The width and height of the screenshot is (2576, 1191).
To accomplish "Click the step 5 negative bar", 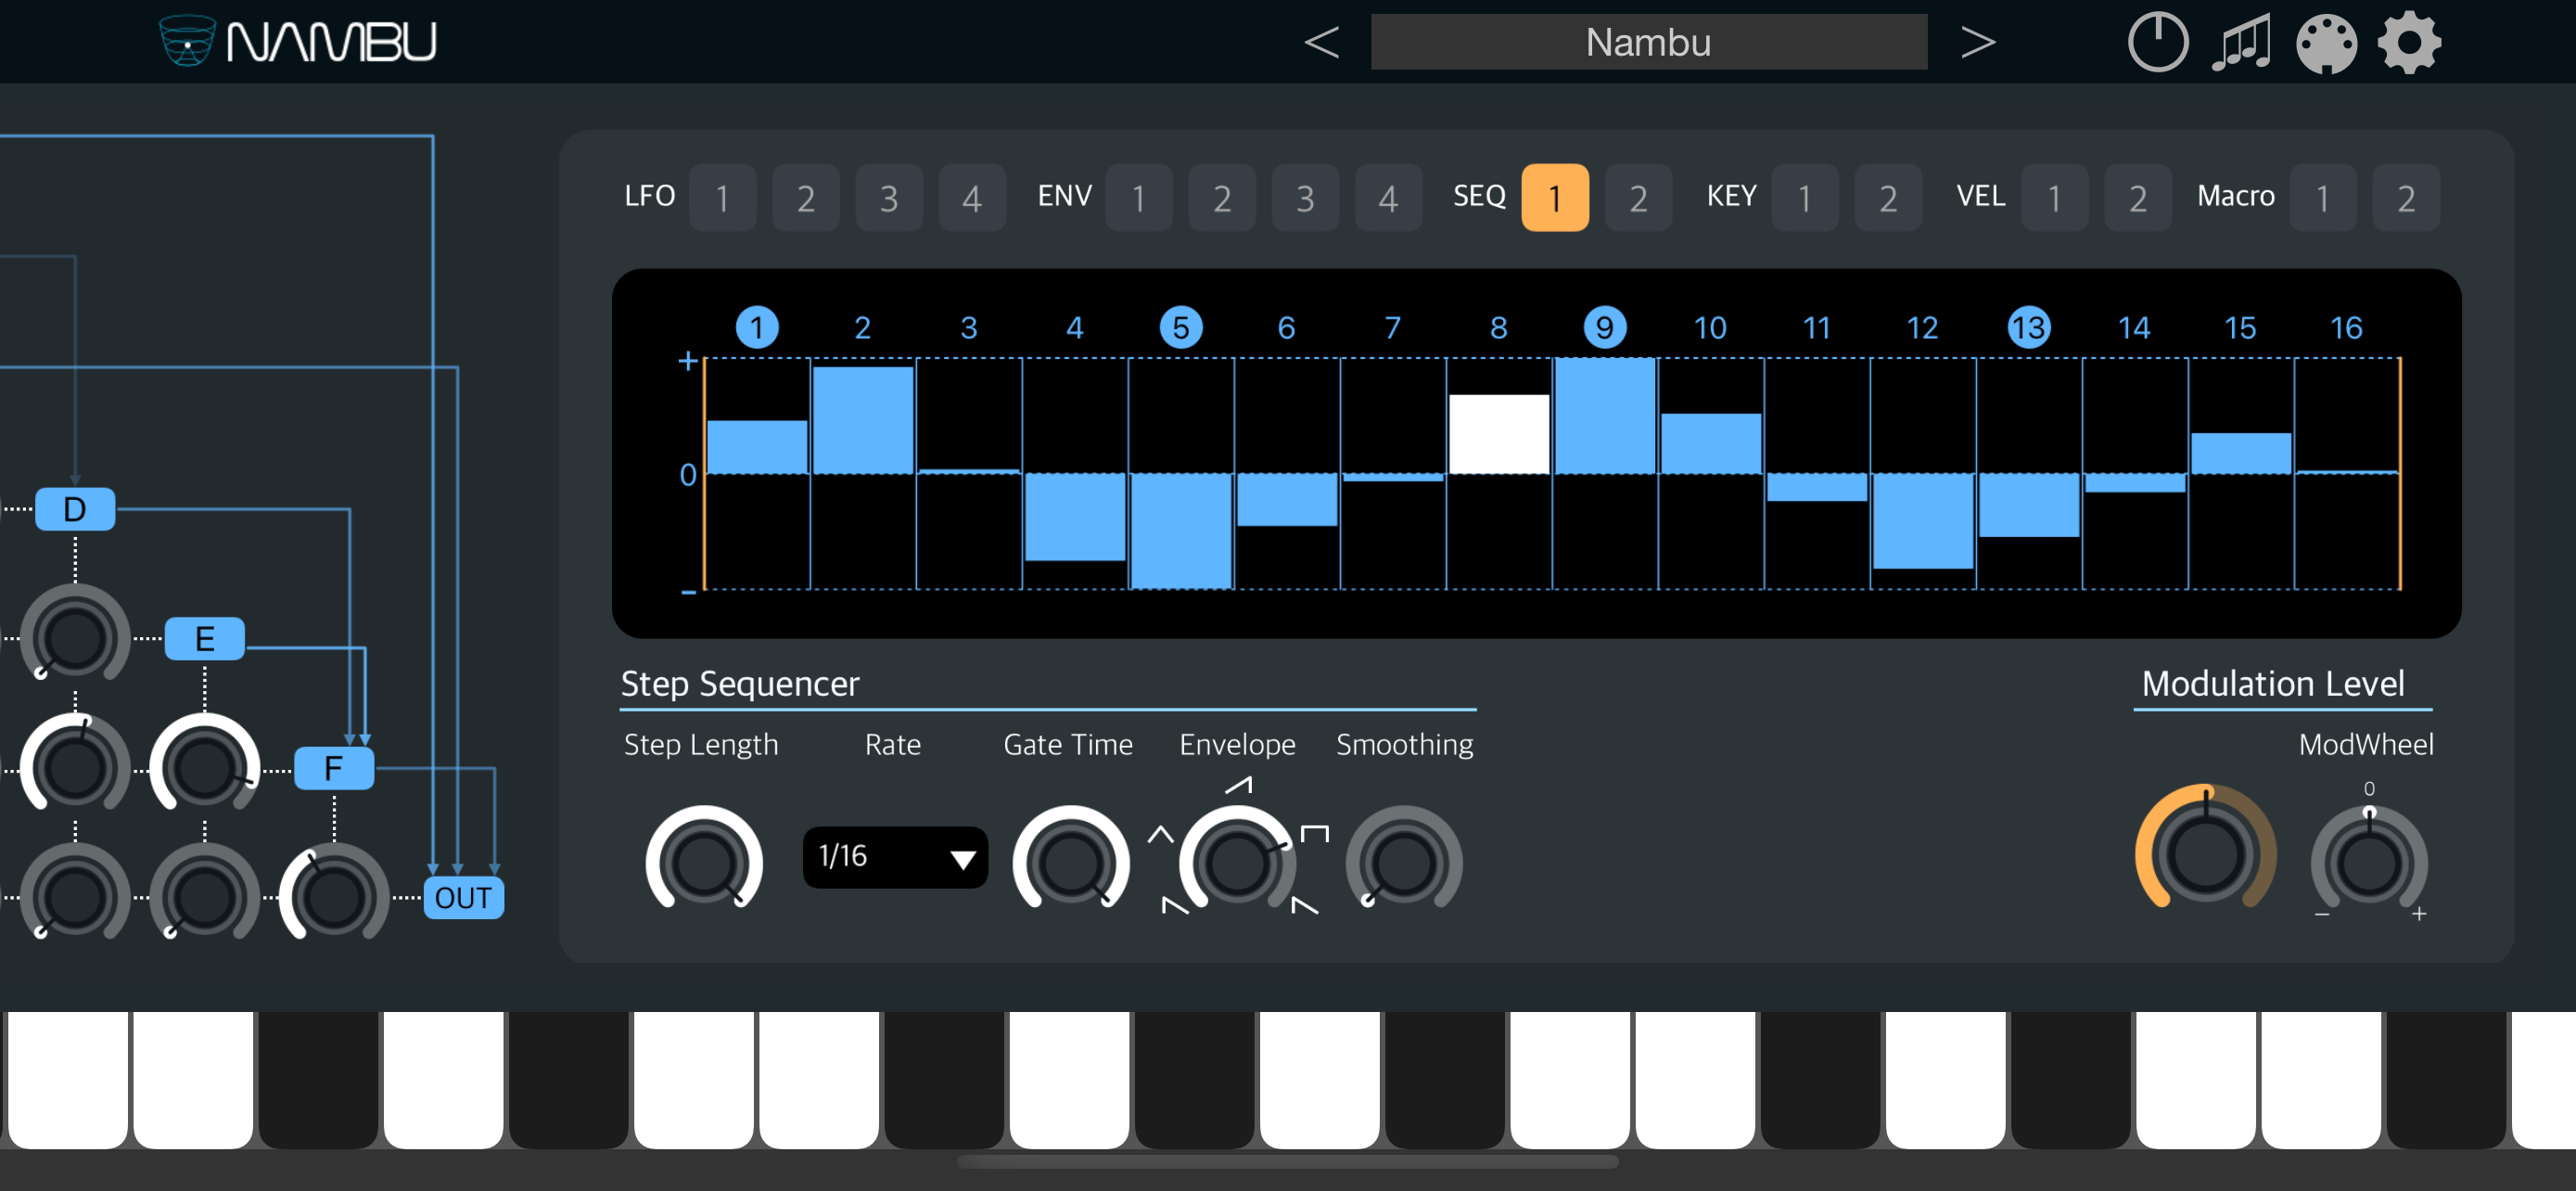I will pyautogui.click(x=1181, y=530).
